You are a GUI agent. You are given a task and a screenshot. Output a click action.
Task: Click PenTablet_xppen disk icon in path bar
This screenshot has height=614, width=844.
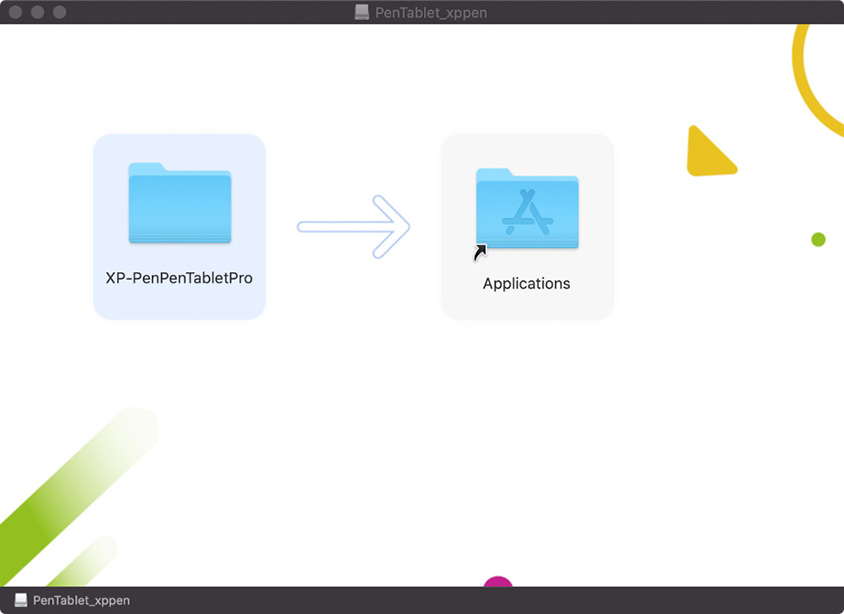(x=21, y=600)
